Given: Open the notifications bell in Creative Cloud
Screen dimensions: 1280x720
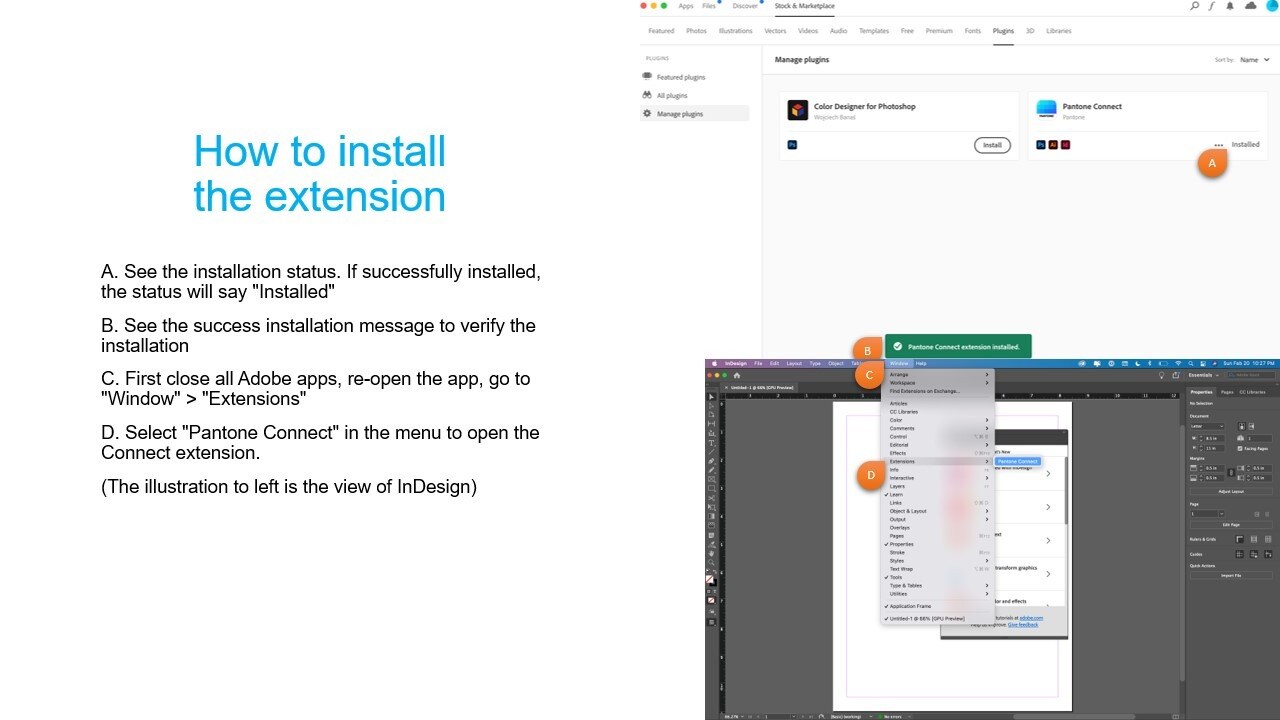Looking at the screenshot, I should (x=1230, y=6).
